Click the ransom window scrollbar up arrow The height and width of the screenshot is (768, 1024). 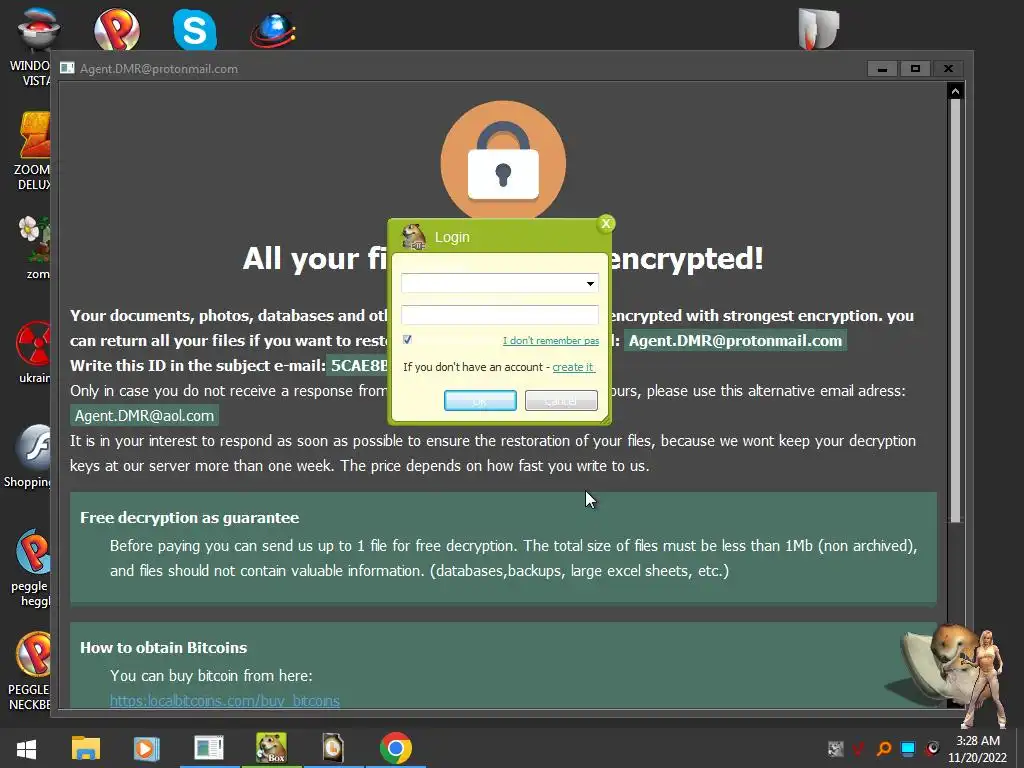coord(955,91)
